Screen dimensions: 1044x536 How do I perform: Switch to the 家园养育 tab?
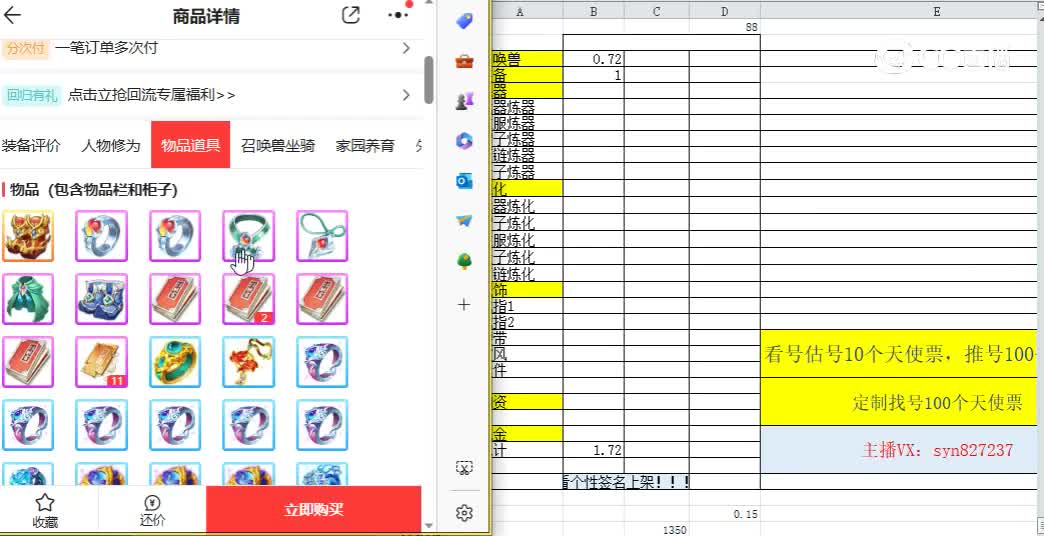point(365,146)
